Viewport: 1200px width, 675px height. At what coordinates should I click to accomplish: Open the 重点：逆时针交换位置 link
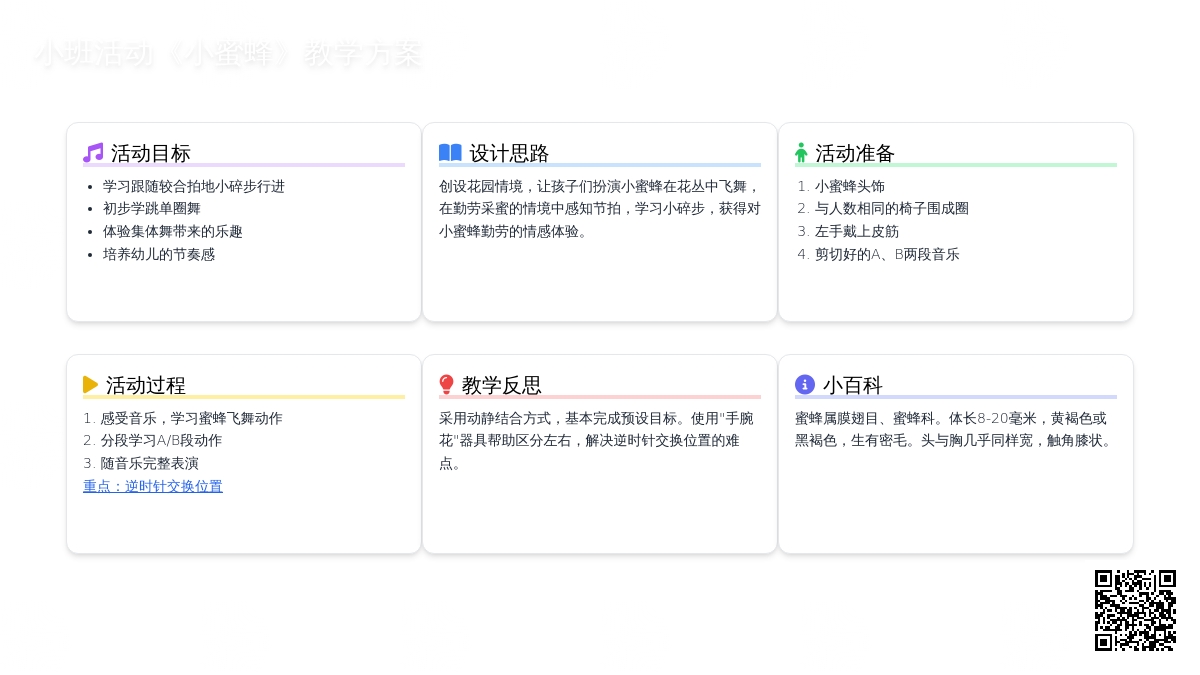tap(153, 486)
